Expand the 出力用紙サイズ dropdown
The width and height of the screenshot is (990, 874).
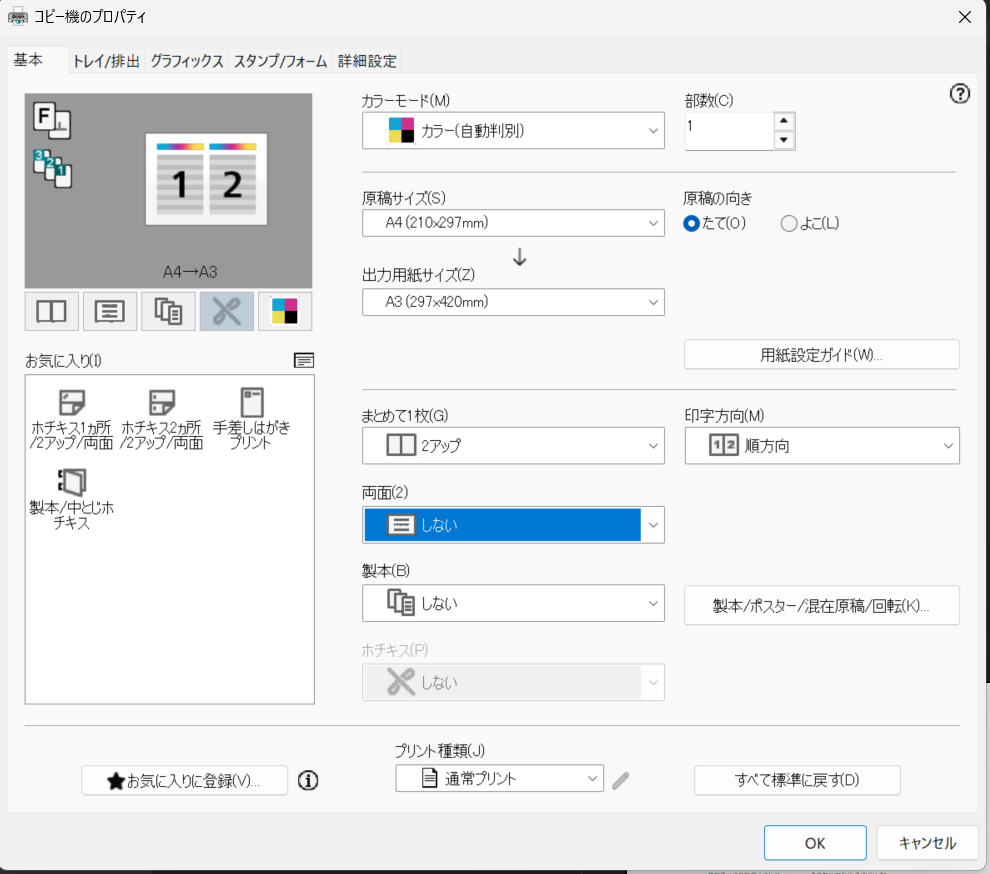coord(513,301)
